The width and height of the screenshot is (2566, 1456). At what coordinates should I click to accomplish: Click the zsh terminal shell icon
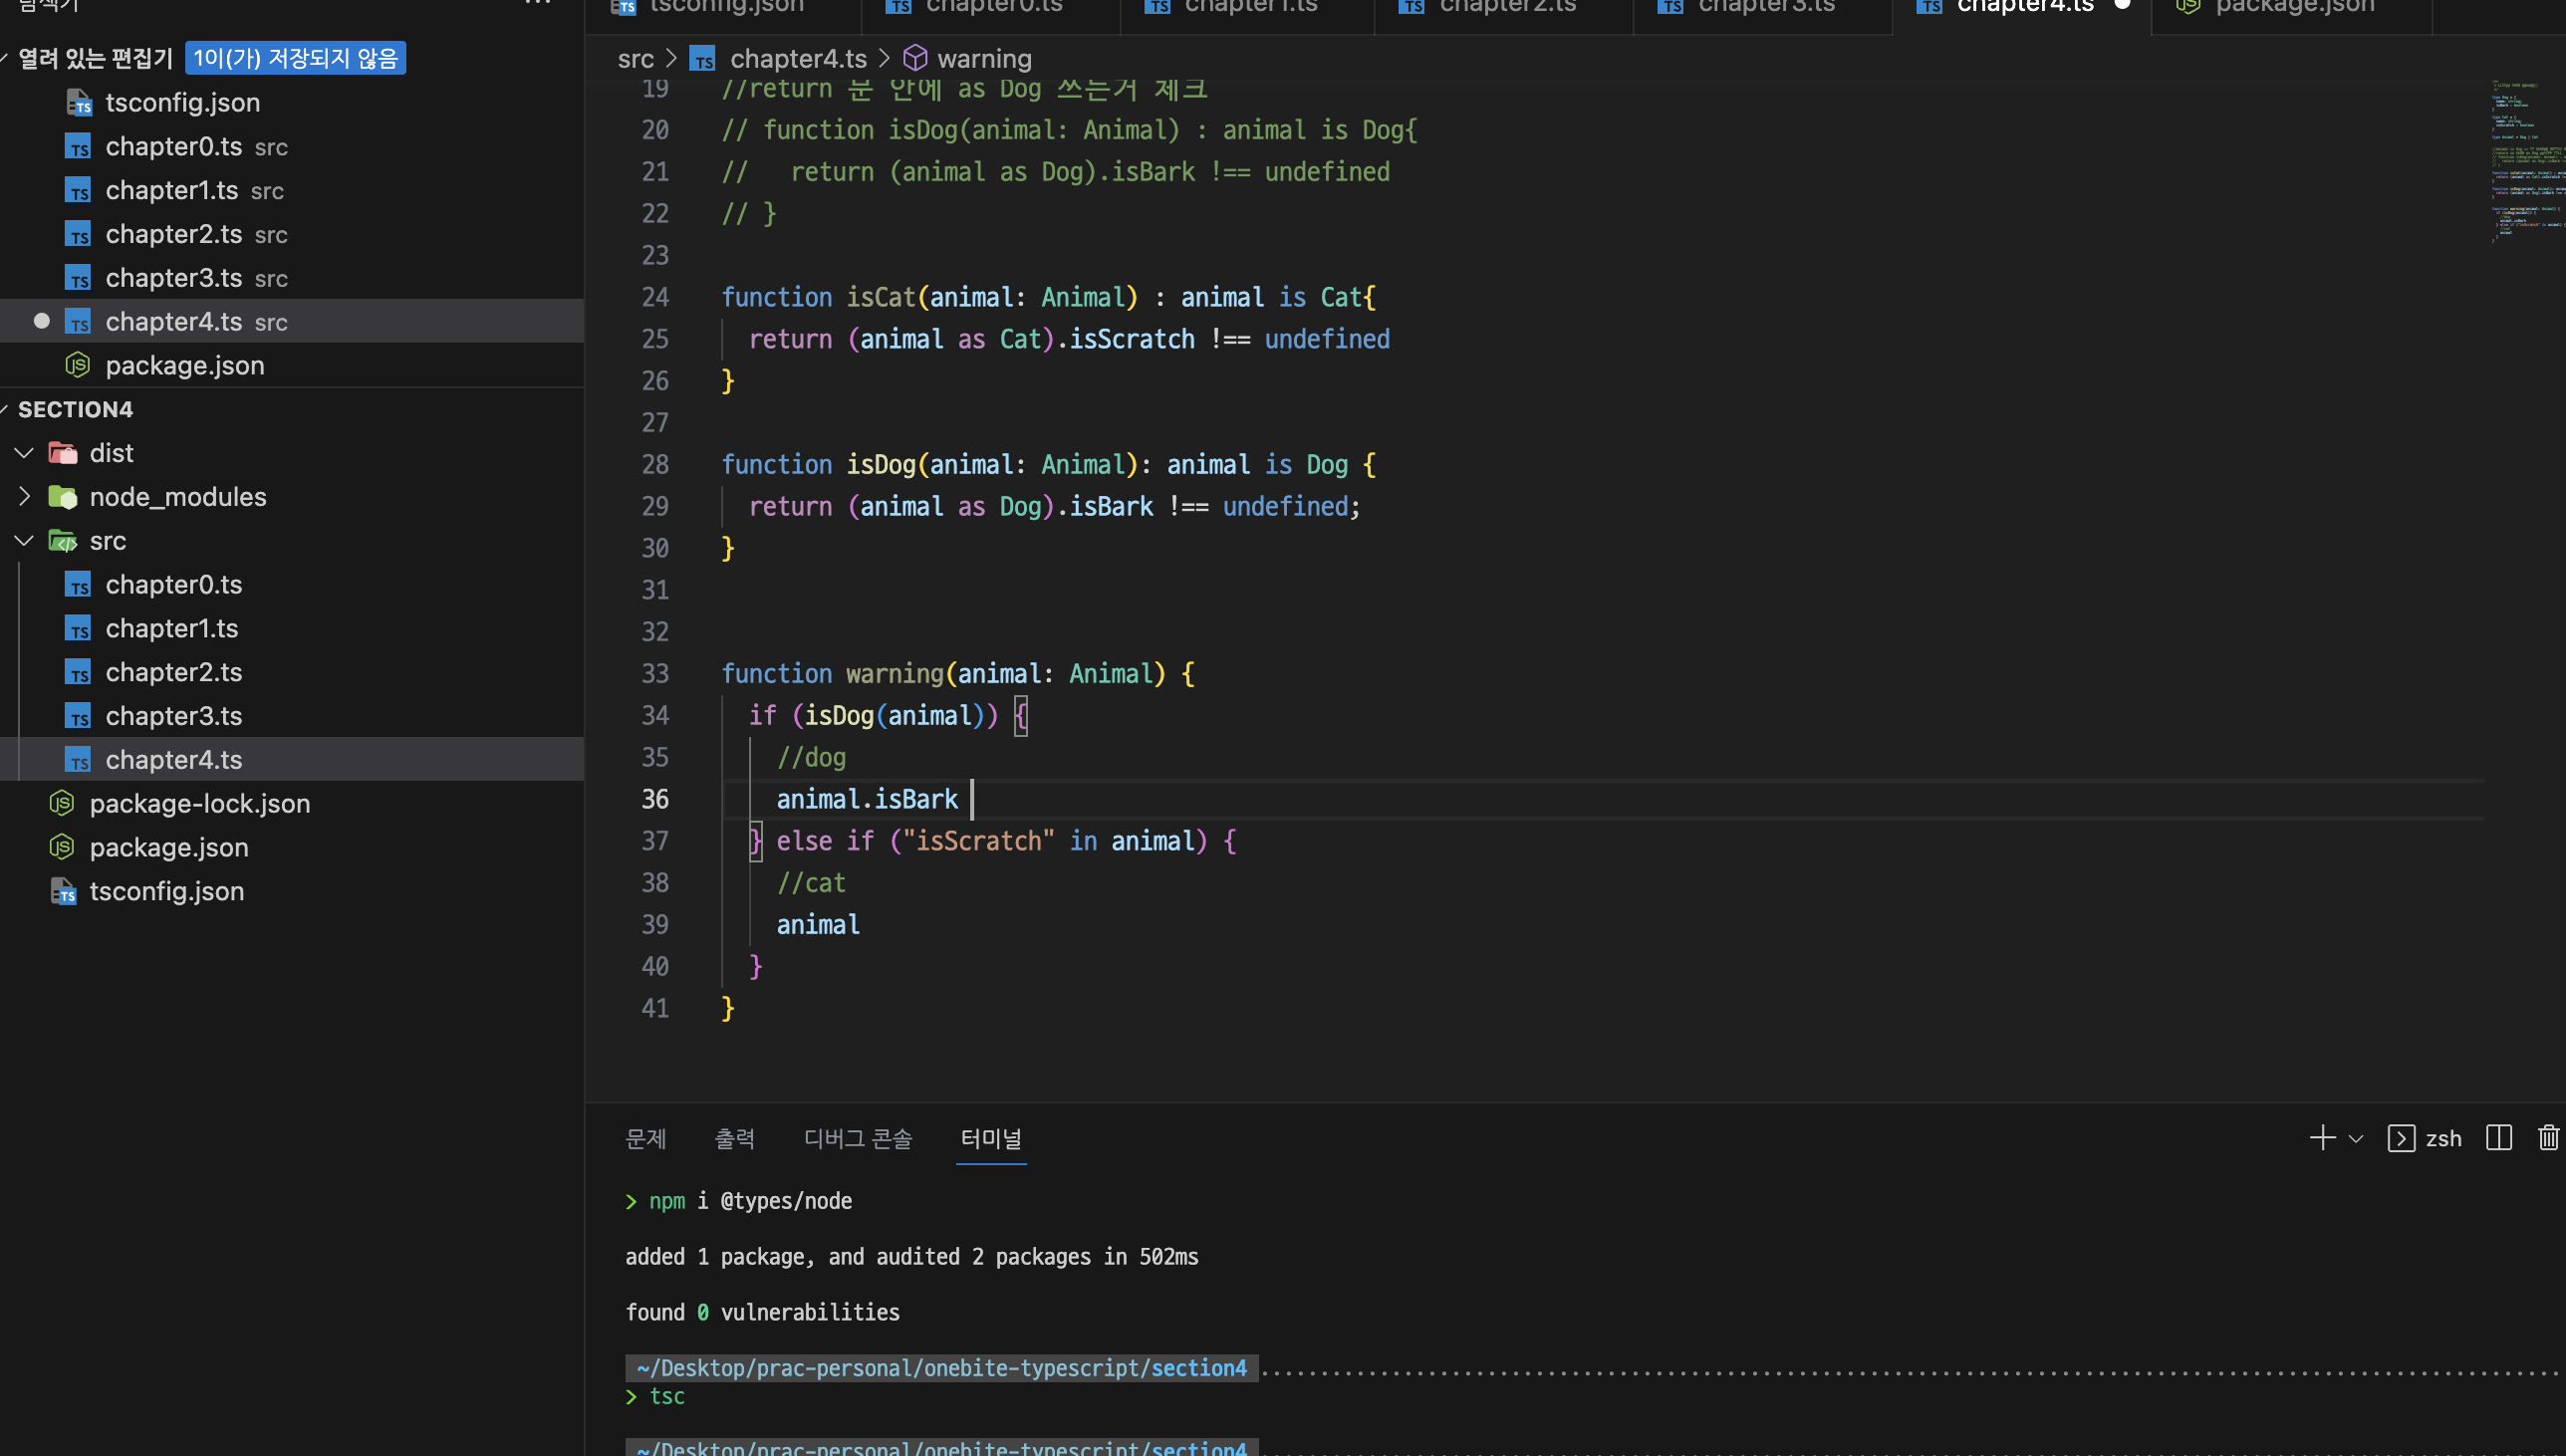[2401, 1139]
